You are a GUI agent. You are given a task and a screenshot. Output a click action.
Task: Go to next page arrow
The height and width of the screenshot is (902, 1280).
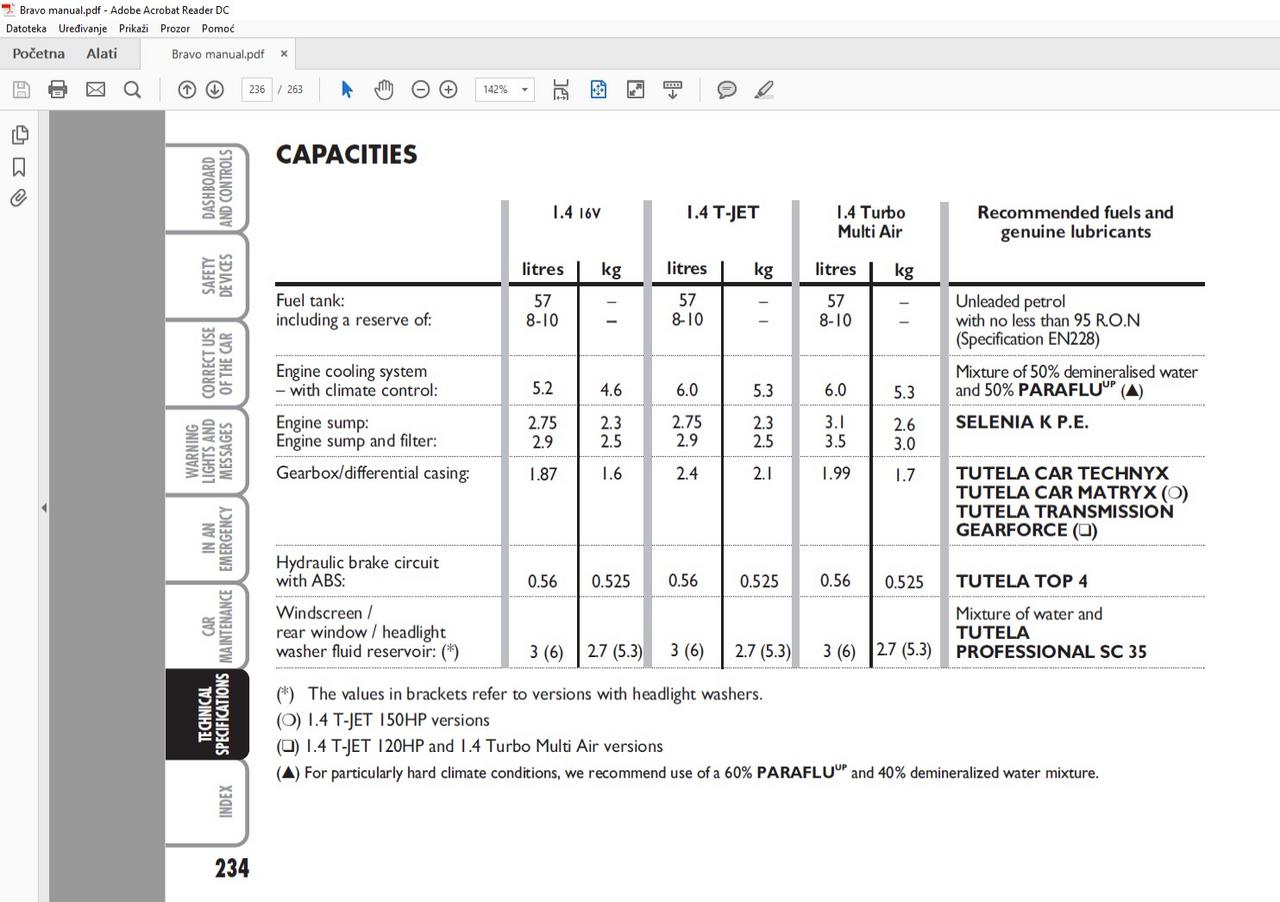pyautogui.click(x=214, y=89)
